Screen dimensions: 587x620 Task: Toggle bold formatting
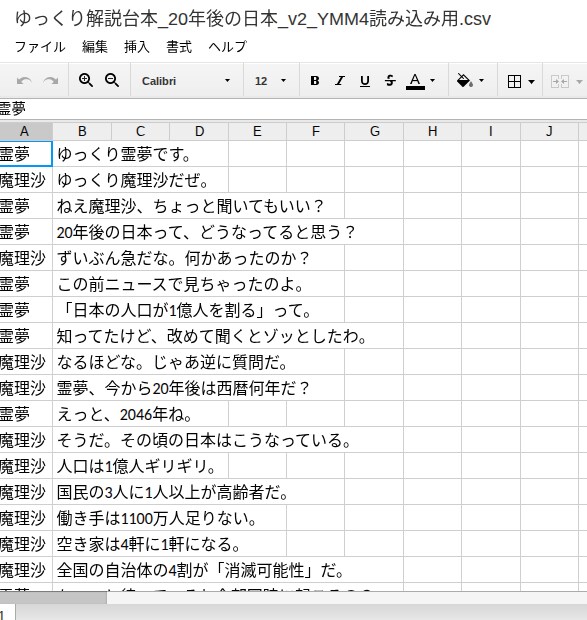[315, 81]
